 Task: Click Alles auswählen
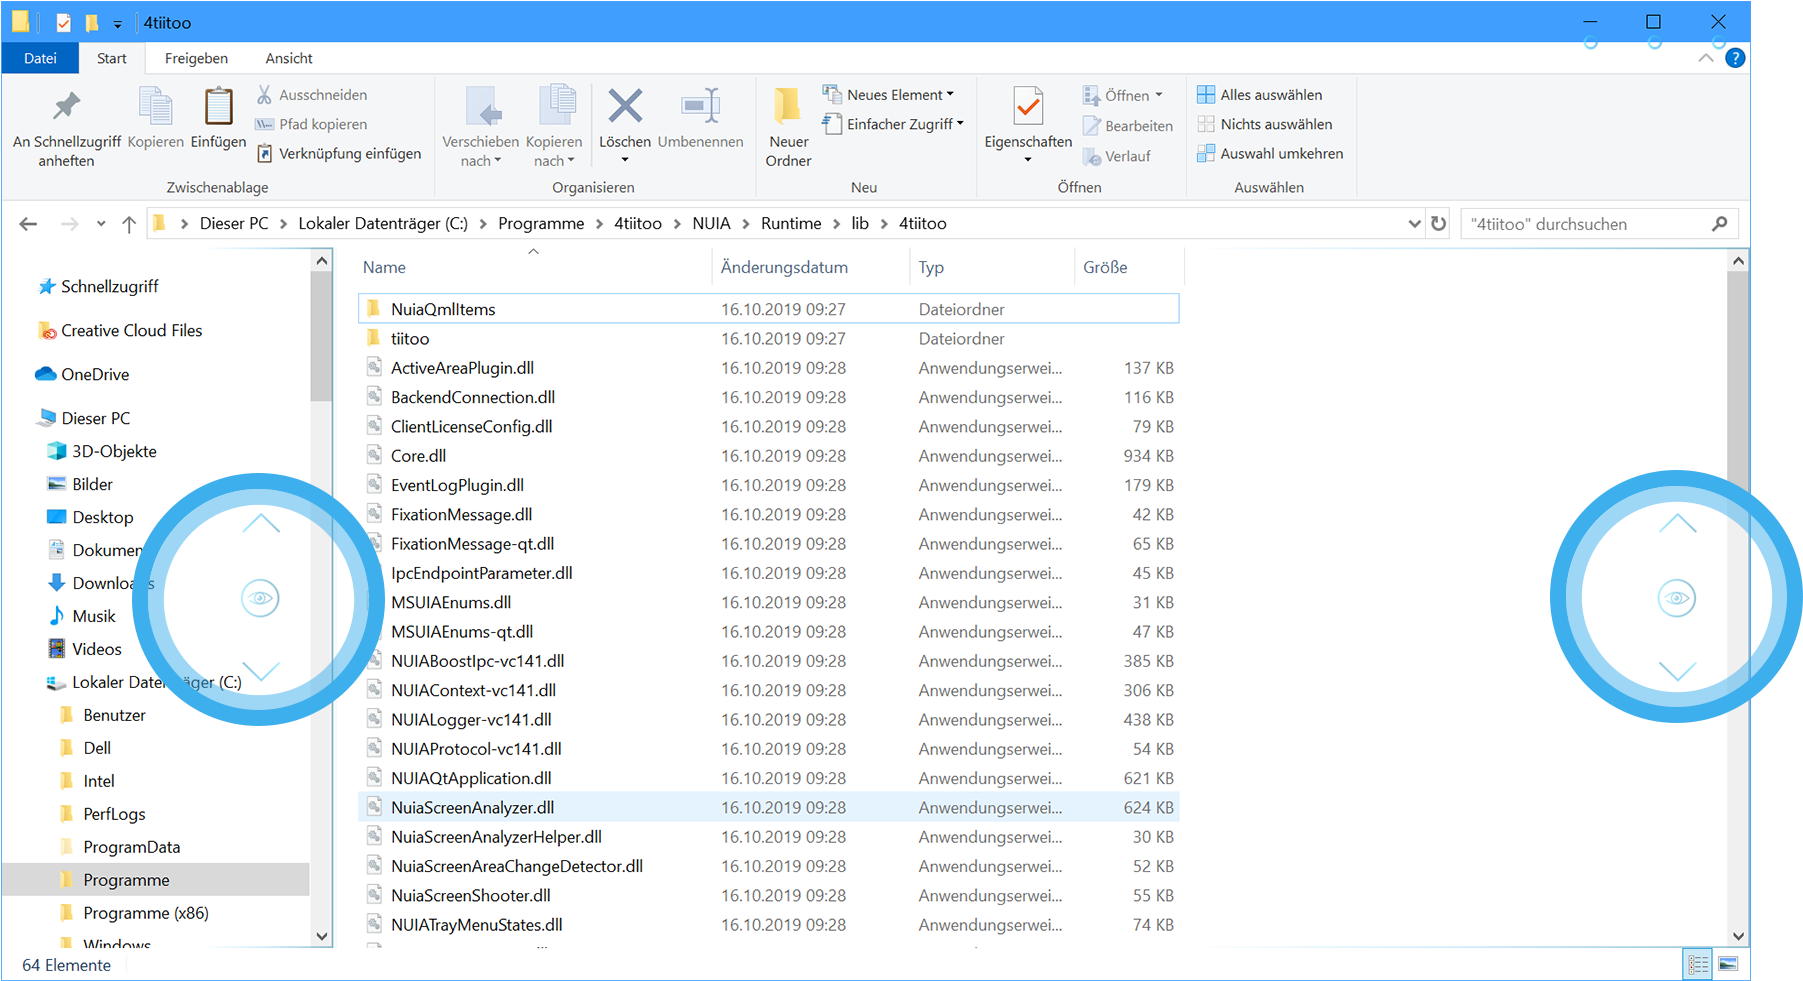(x=1259, y=95)
